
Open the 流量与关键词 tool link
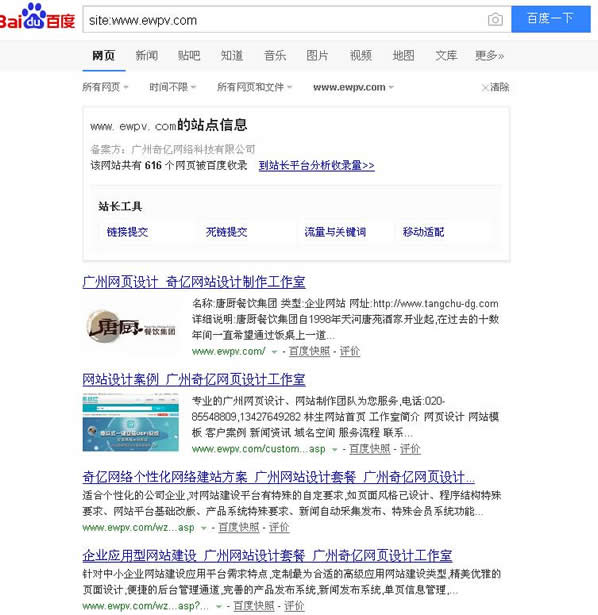(335, 232)
